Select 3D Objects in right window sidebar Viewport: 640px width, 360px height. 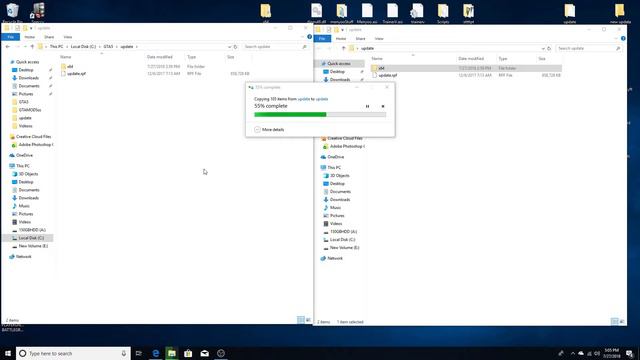(340, 176)
